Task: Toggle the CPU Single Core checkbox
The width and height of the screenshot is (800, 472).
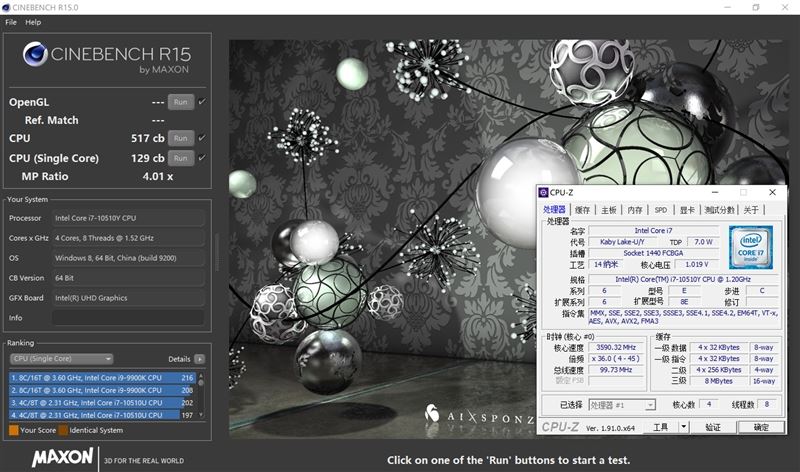Action: [x=202, y=158]
